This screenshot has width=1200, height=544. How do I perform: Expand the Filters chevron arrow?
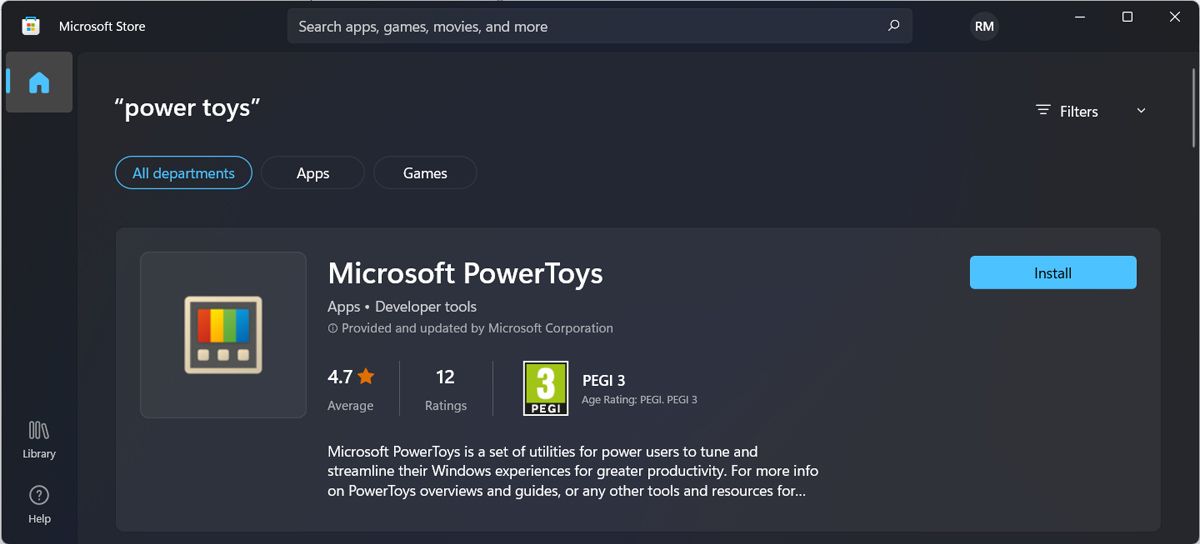coord(1141,111)
